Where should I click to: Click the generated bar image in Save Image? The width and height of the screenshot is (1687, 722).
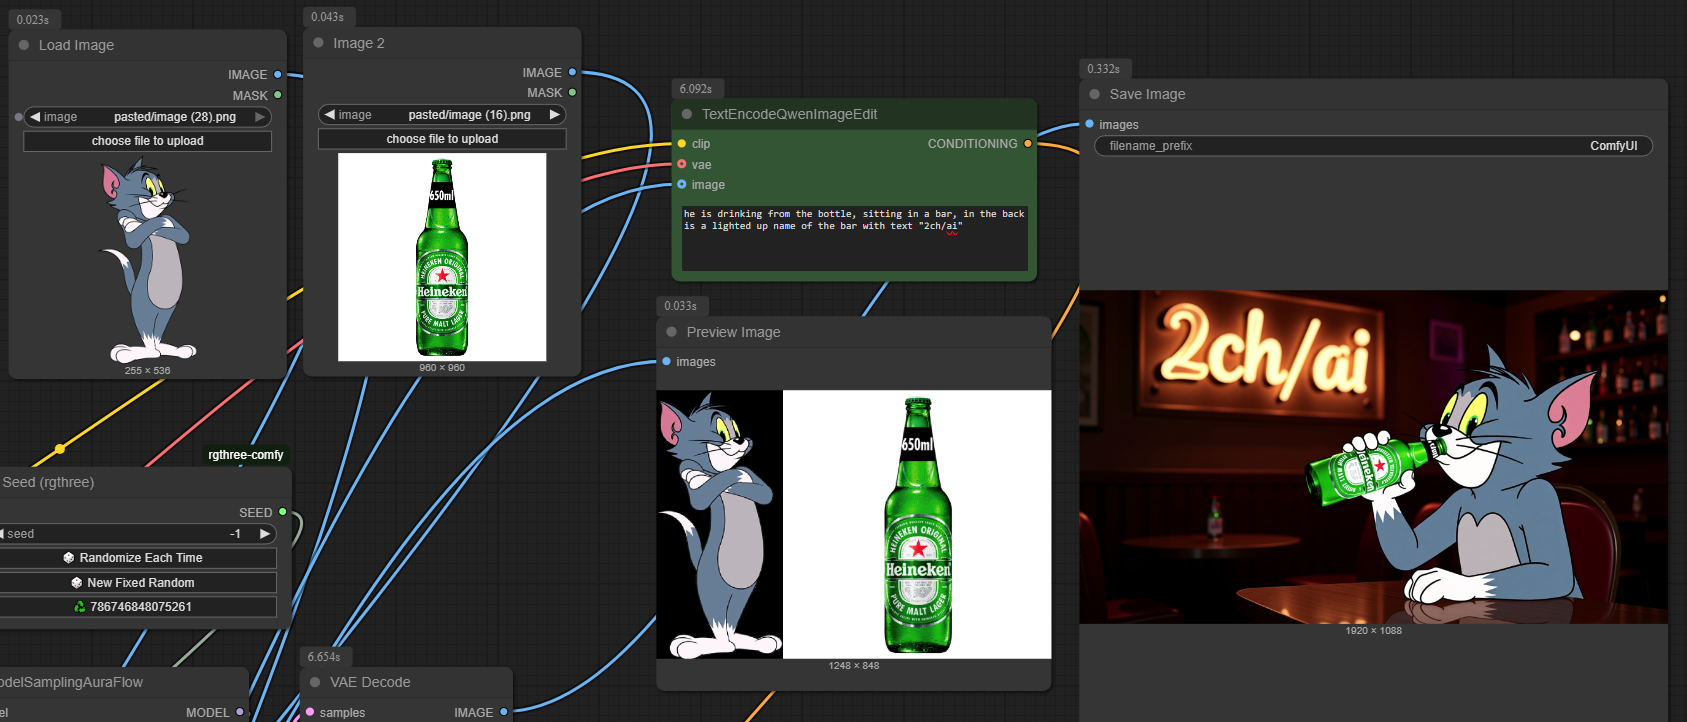[x=1373, y=457]
